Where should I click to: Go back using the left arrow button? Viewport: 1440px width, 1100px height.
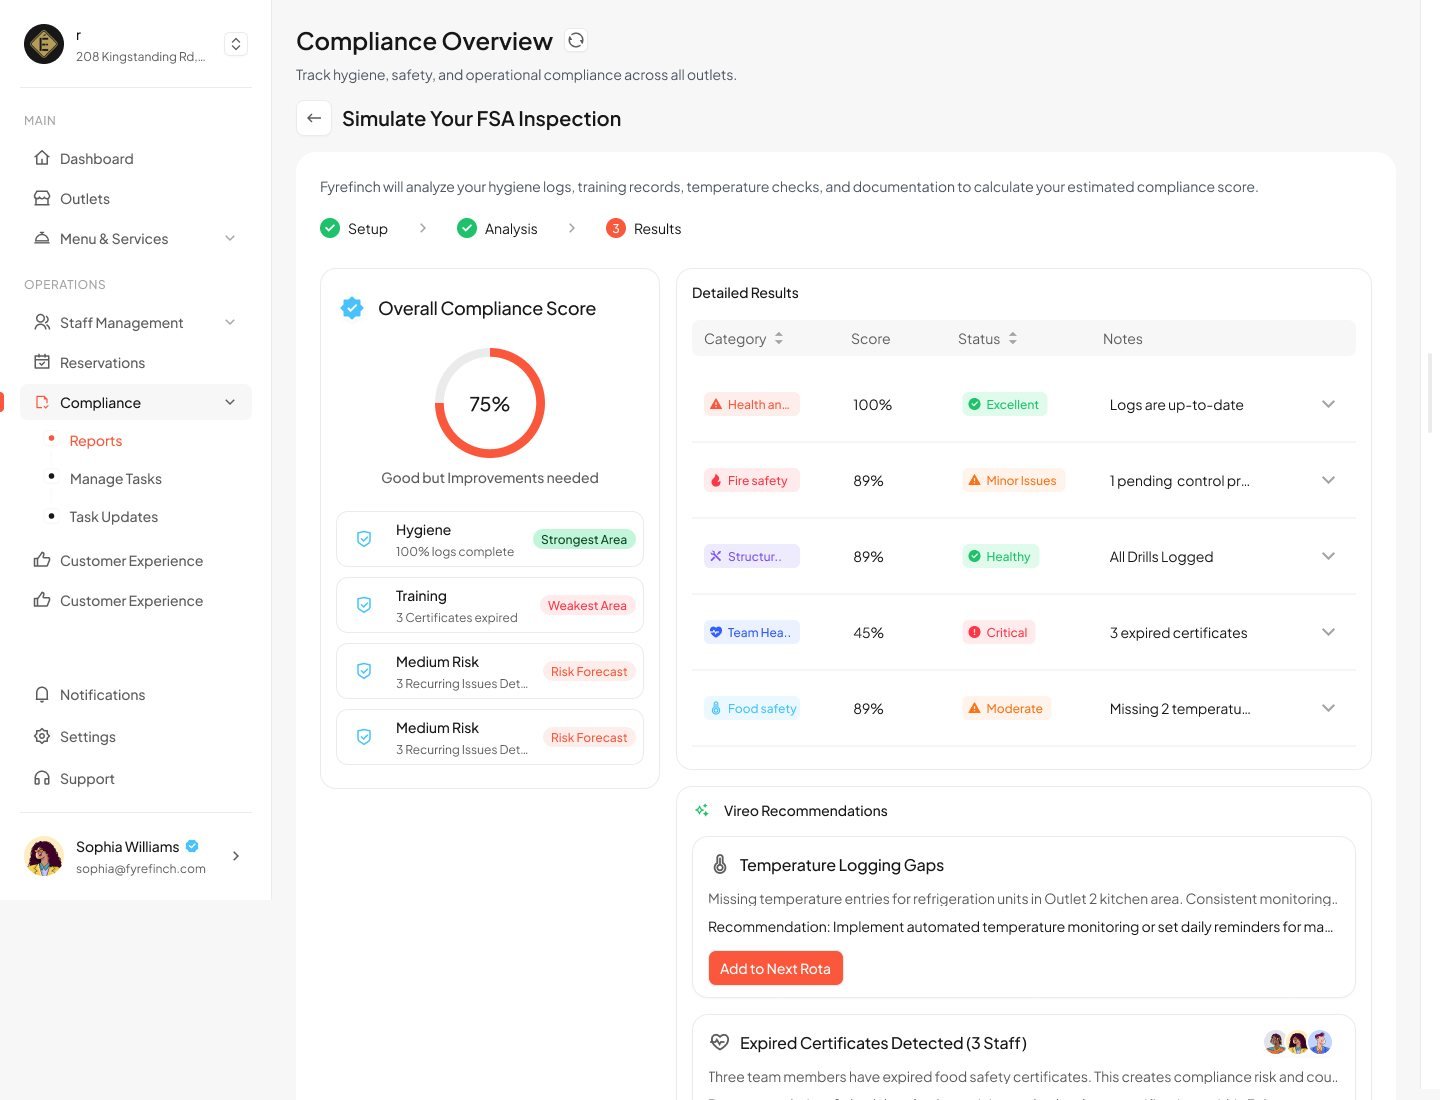tap(314, 118)
